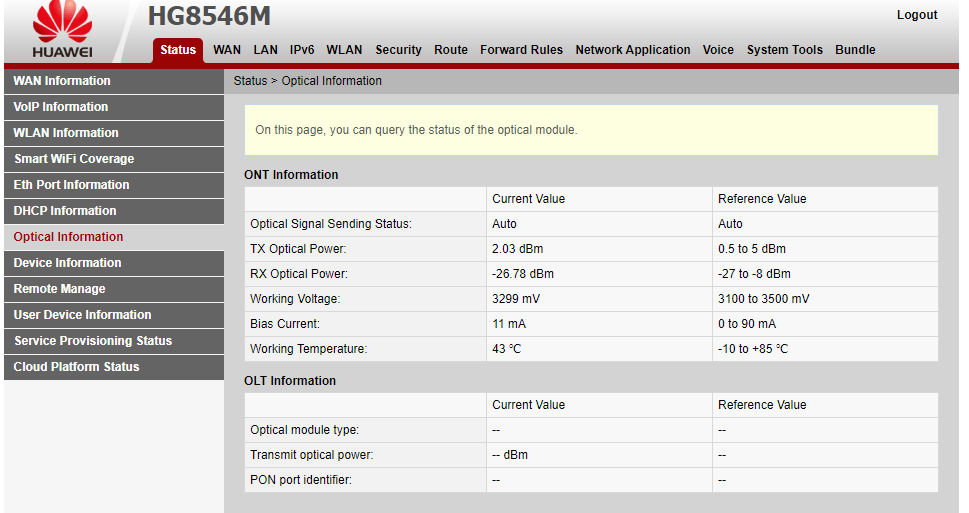
Task: Click the 'TX Optical Power:' label
Action: click(x=298, y=249)
